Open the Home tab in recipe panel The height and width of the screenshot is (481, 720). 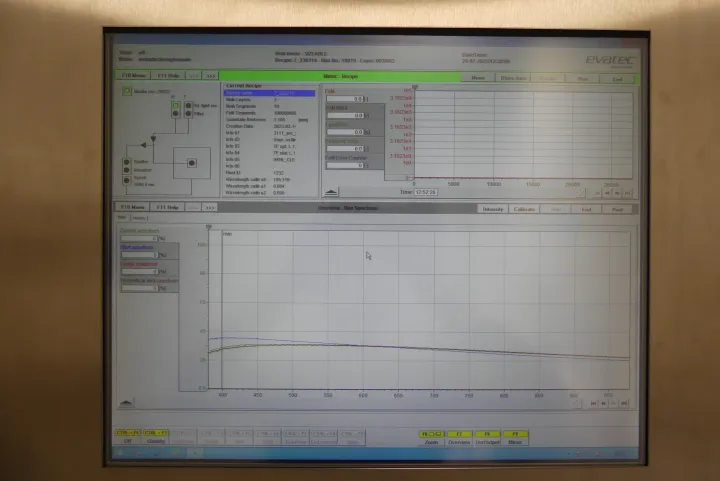(x=478, y=76)
